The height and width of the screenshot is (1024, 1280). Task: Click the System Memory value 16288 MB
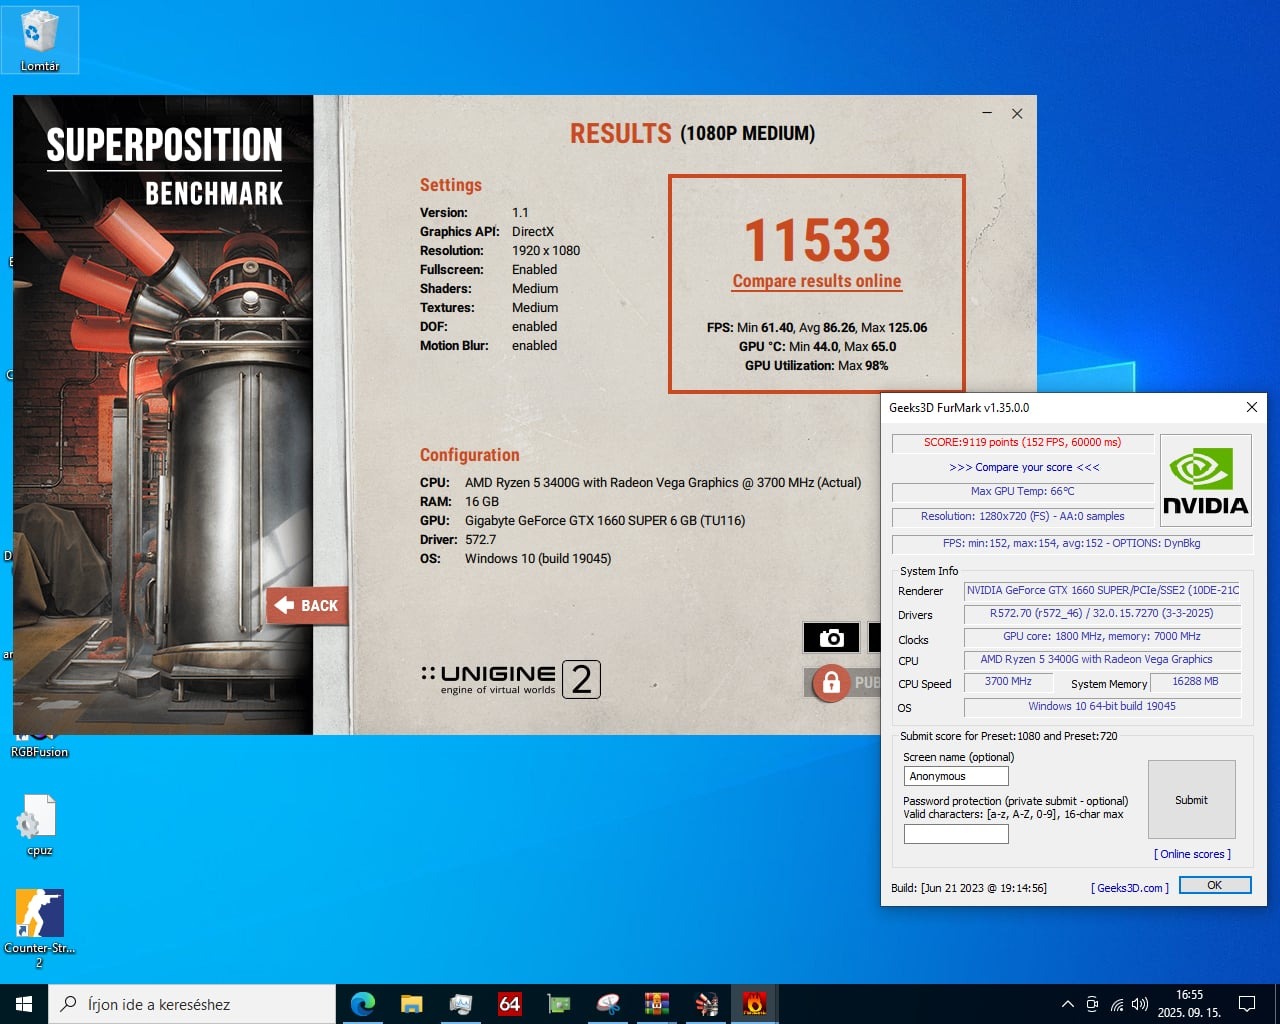click(1195, 681)
